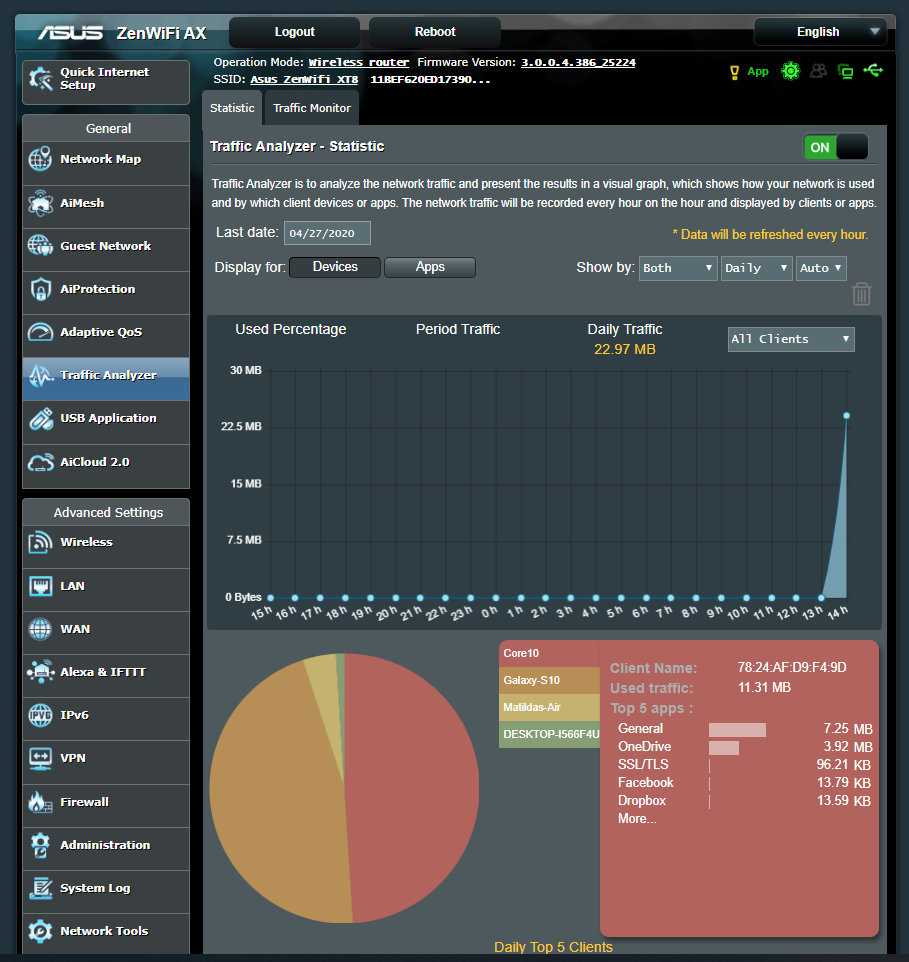909x962 pixels.
Task: Open the All Clients dropdown
Action: (x=791, y=339)
